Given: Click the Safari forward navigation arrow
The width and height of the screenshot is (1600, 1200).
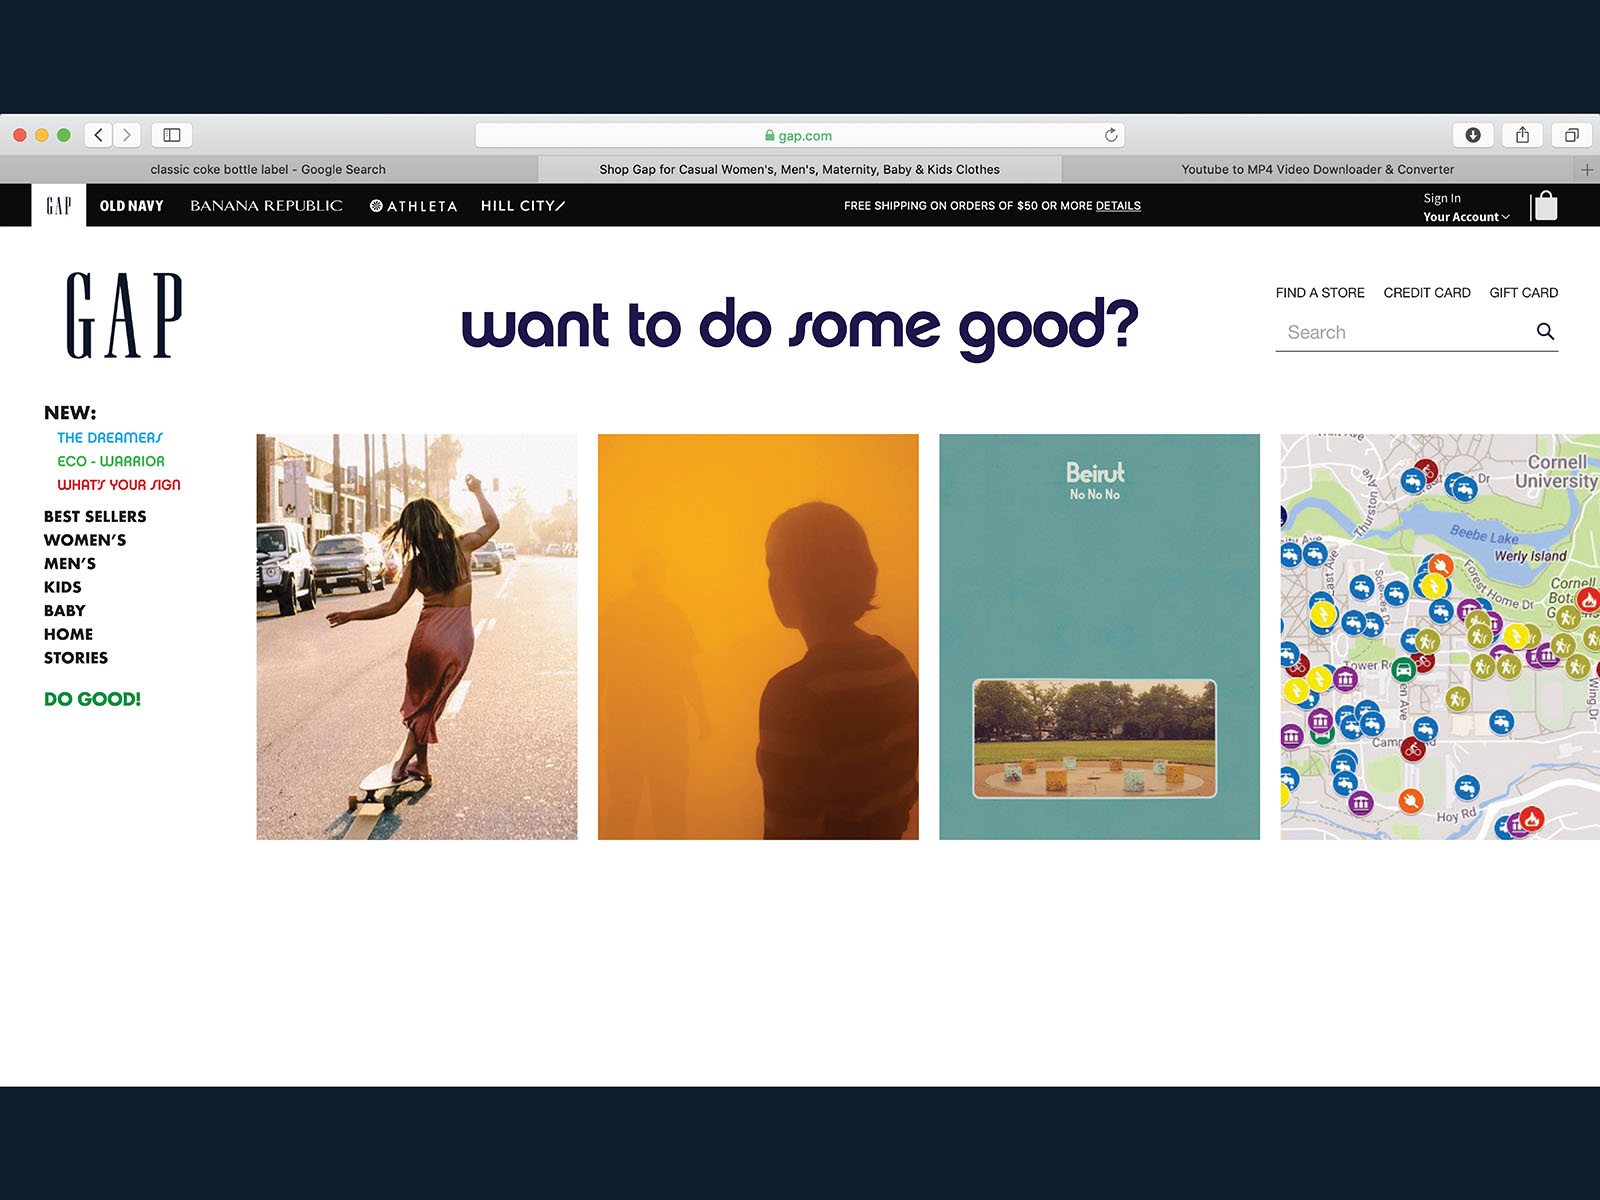Looking at the screenshot, I should point(127,135).
